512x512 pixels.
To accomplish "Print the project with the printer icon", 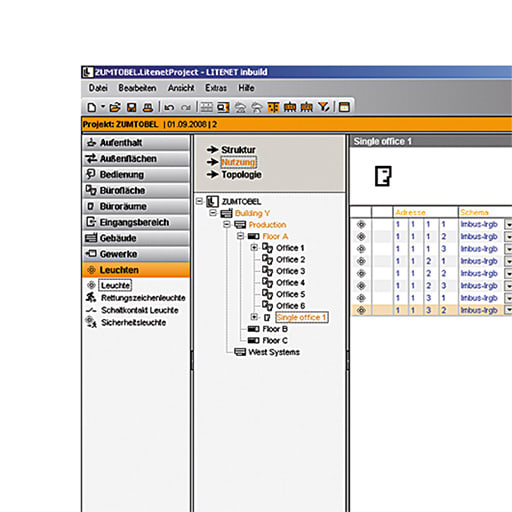I will pos(148,107).
